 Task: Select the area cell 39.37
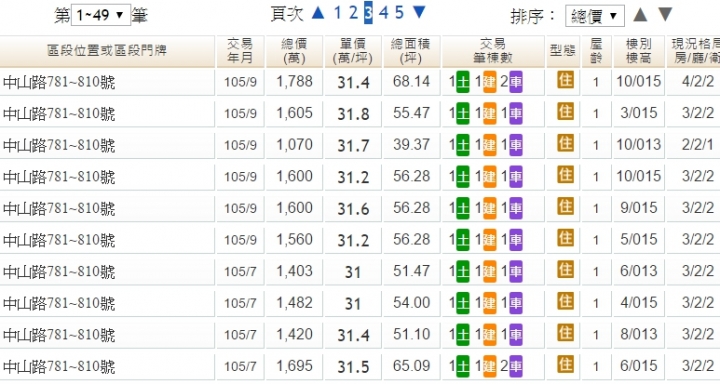point(411,145)
